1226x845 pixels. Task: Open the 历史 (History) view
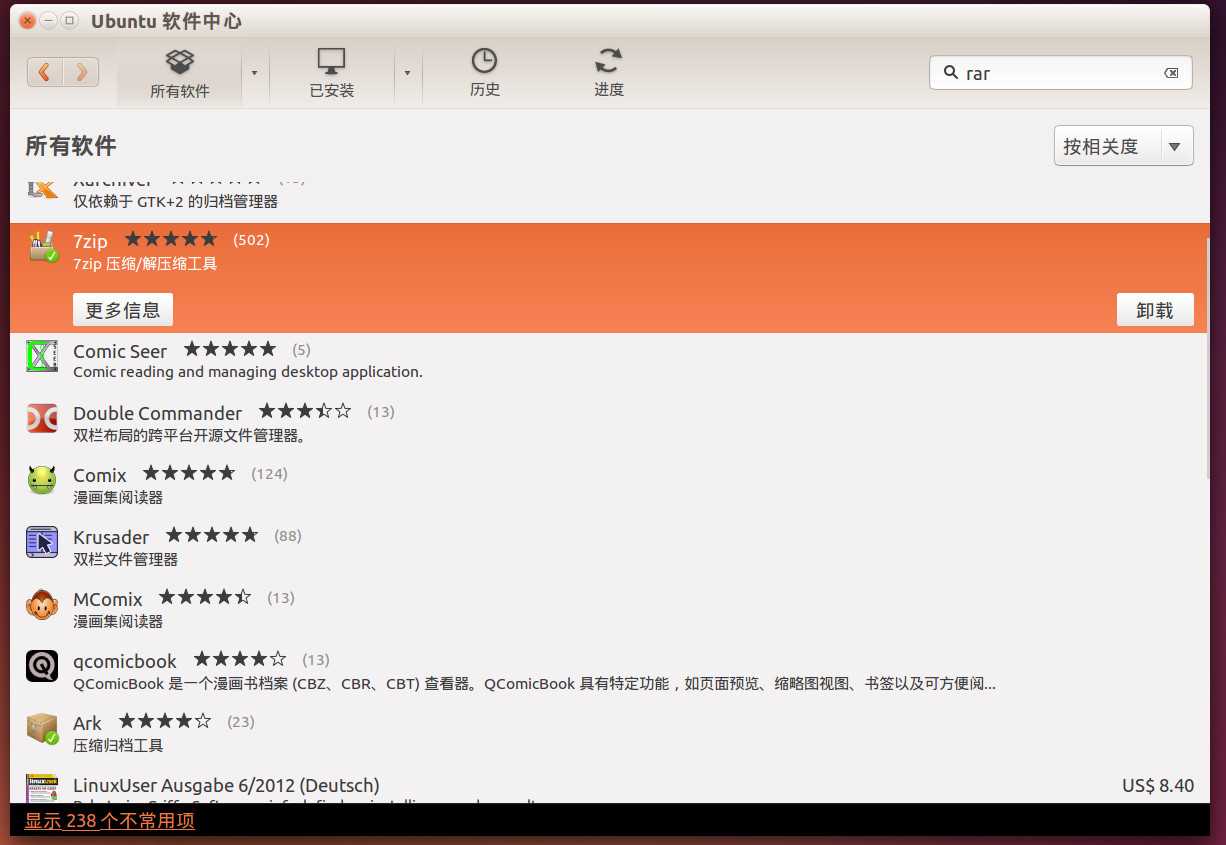pyautogui.click(x=484, y=74)
